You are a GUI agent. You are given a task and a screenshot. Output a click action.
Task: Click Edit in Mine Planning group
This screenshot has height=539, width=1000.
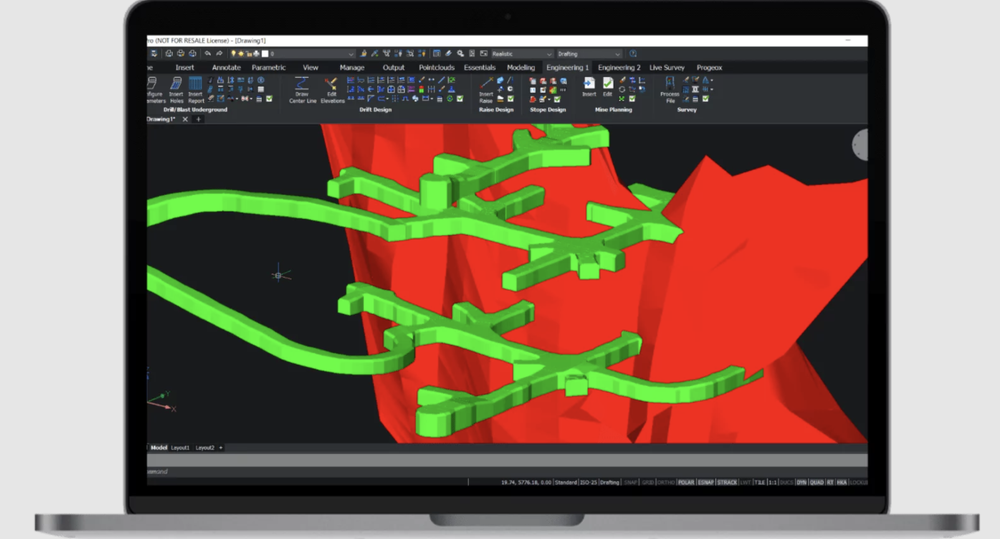tap(608, 87)
